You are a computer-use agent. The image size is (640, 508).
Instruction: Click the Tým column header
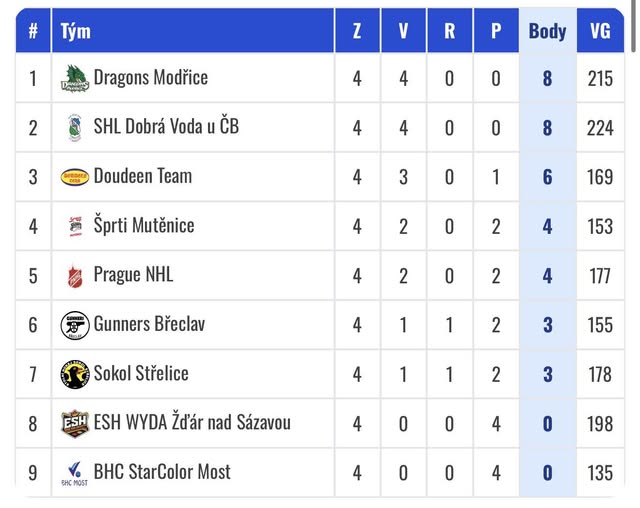pyautogui.click(x=76, y=31)
